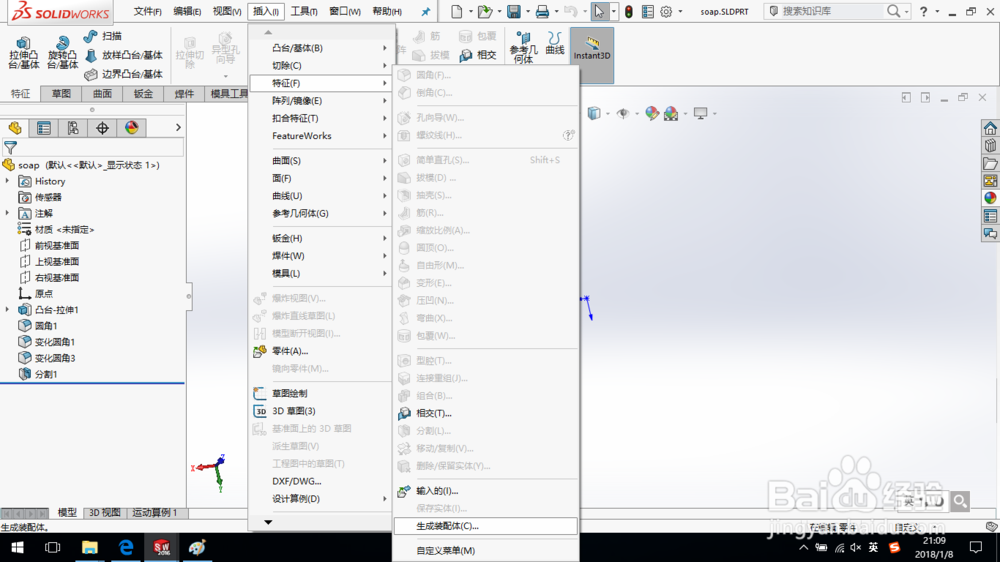Click the Select cursor tool icon
The image size is (1000, 562).
click(x=599, y=11)
